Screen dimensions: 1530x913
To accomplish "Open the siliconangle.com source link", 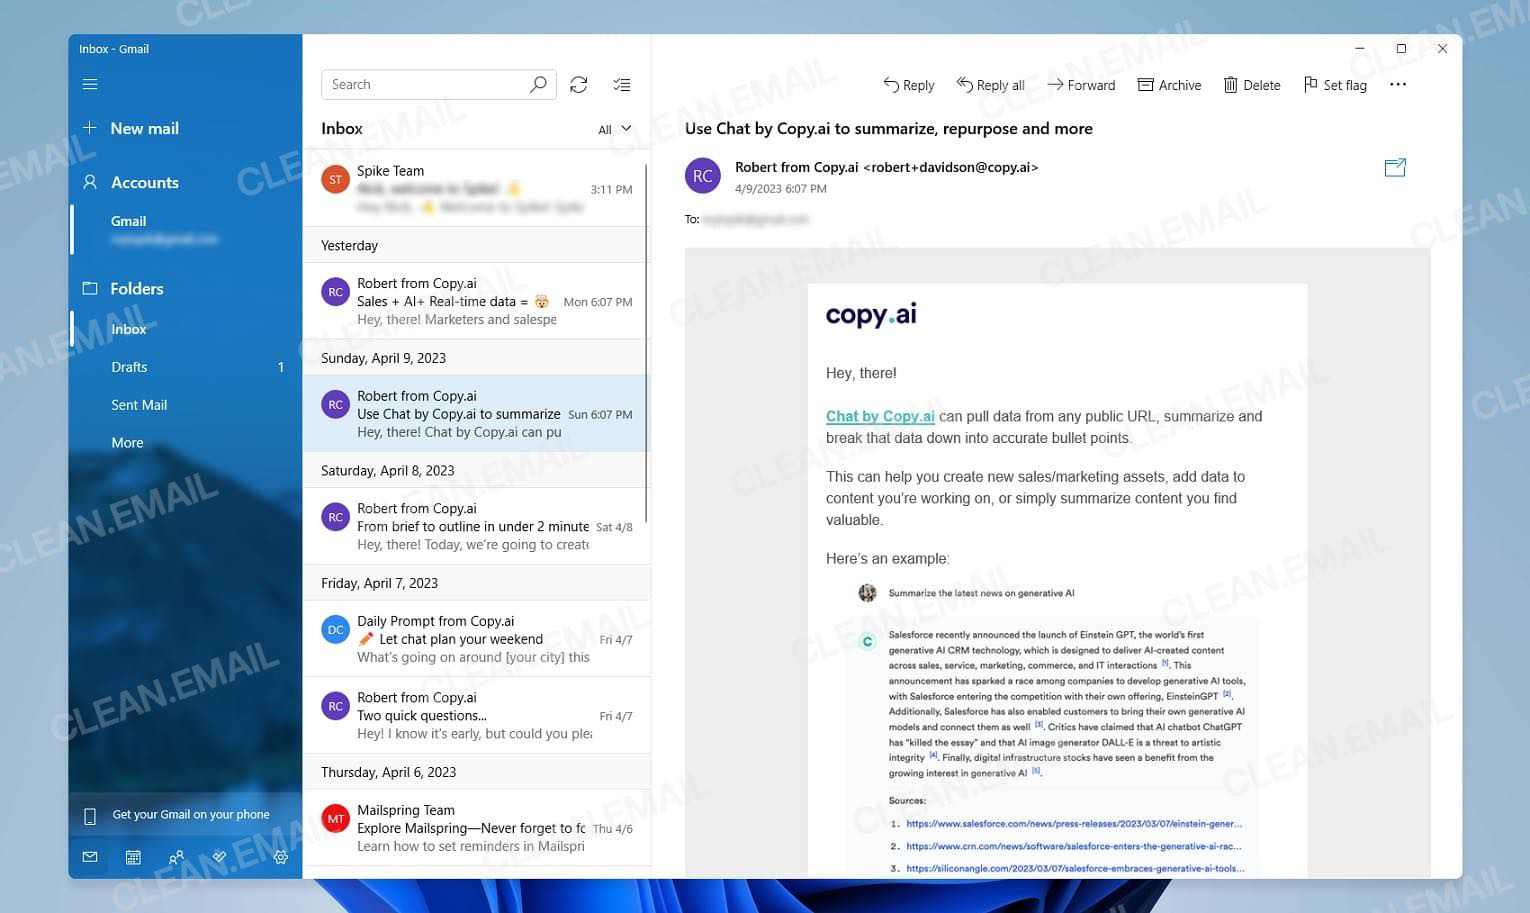I will click(1075, 868).
